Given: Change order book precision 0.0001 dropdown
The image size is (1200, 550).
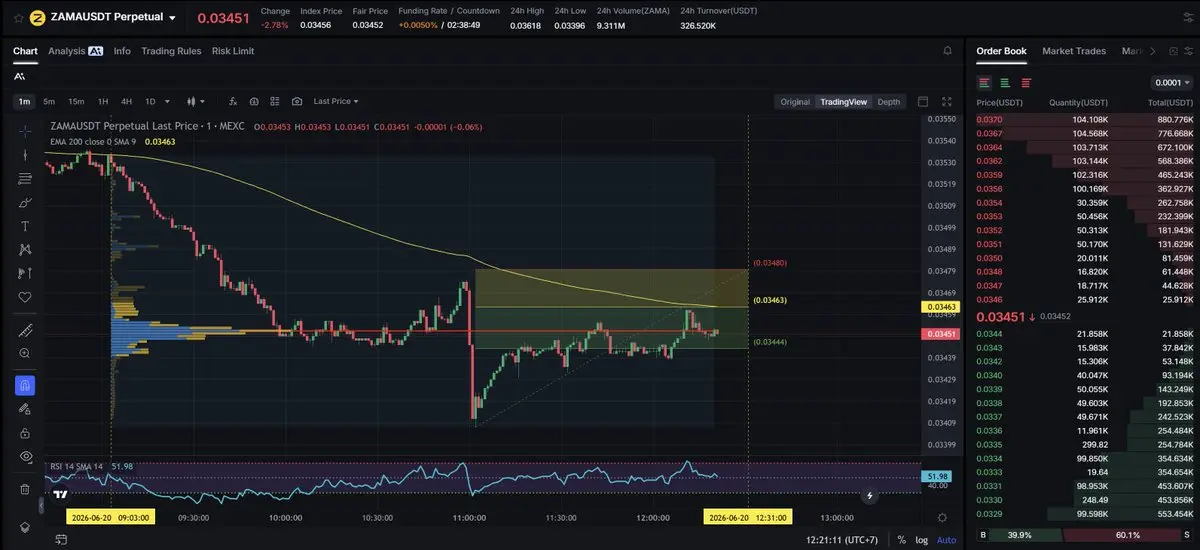Looking at the screenshot, I should 1170,82.
